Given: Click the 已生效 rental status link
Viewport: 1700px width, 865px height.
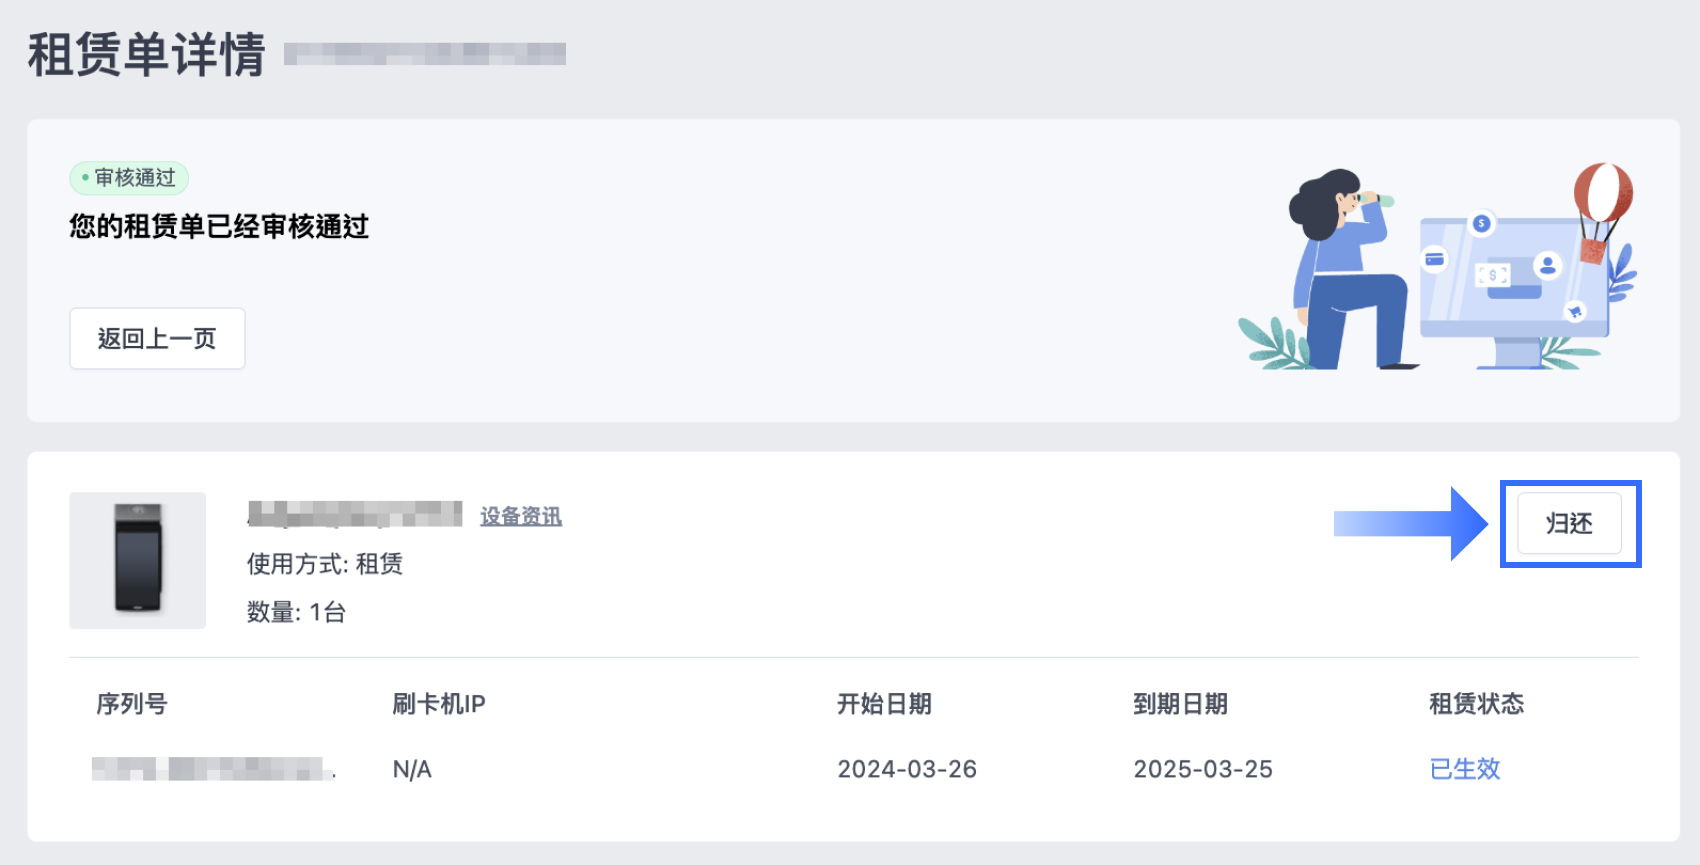Looking at the screenshot, I should tap(1465, 769).
